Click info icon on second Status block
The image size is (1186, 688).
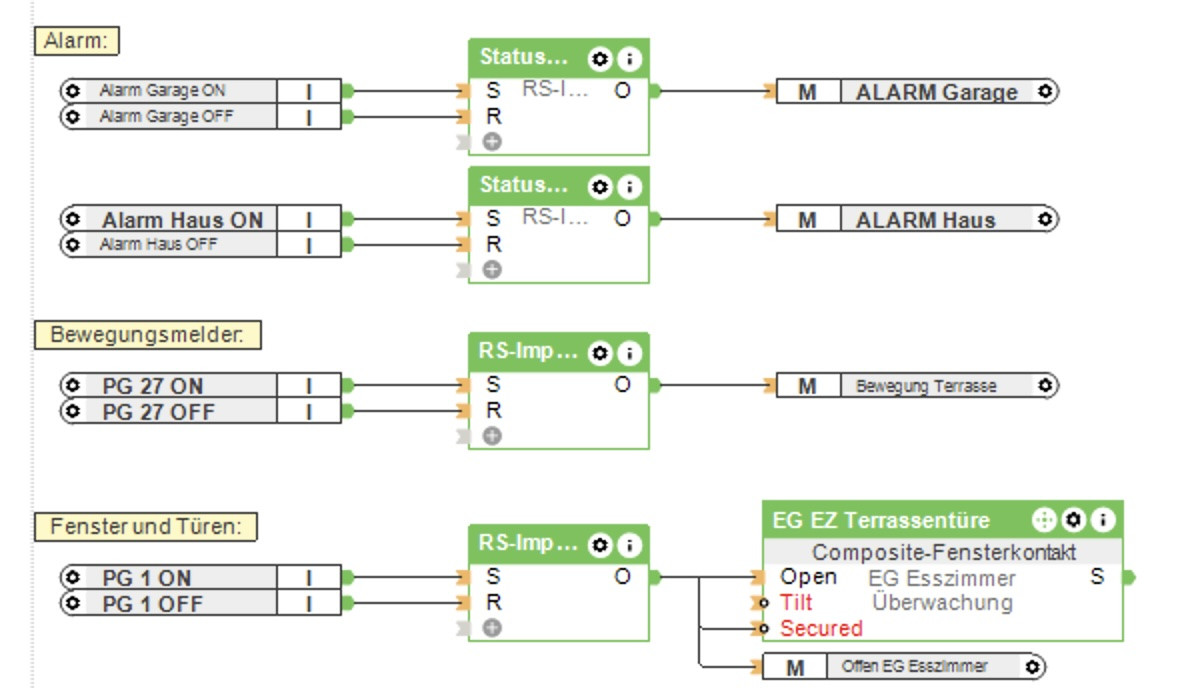pyautogui.click(x=629, y=187)
